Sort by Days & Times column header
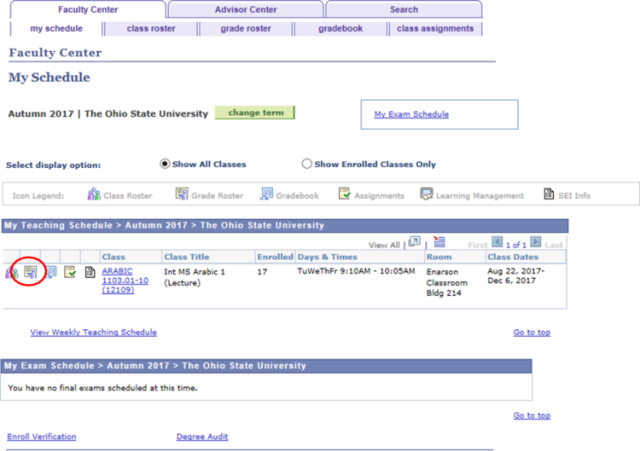 327,257
